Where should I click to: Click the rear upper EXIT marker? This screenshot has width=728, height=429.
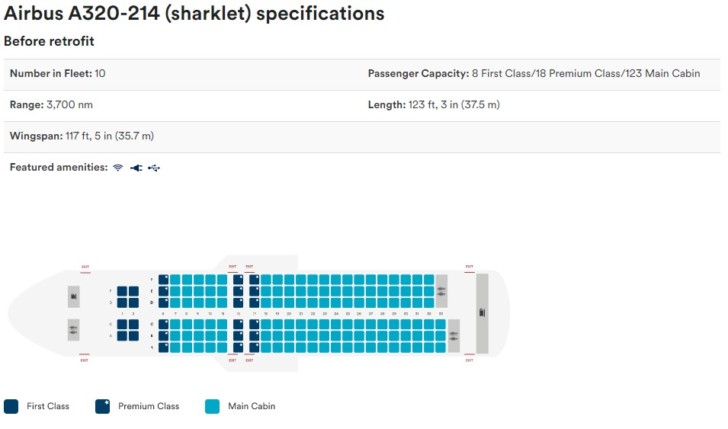pos(469,267)
